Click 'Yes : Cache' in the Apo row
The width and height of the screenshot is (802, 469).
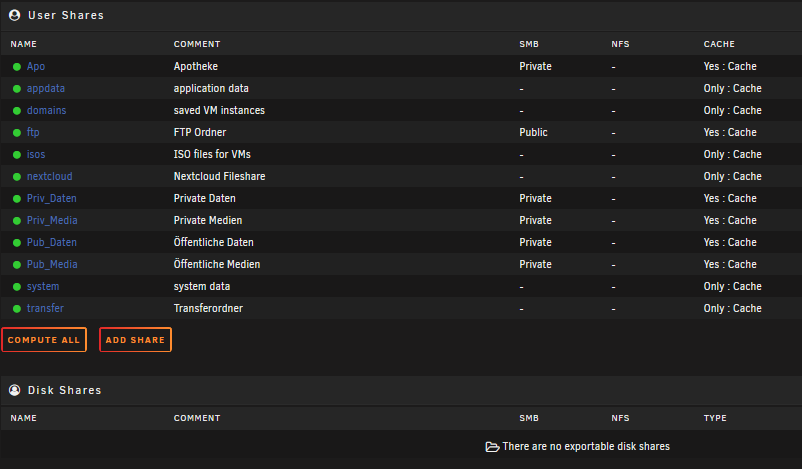tap(730, 66)
